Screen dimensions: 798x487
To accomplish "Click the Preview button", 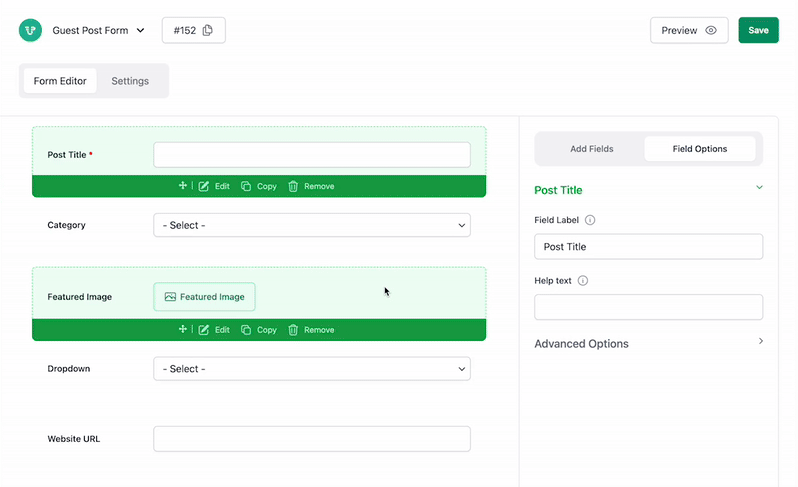I will 689,30.
